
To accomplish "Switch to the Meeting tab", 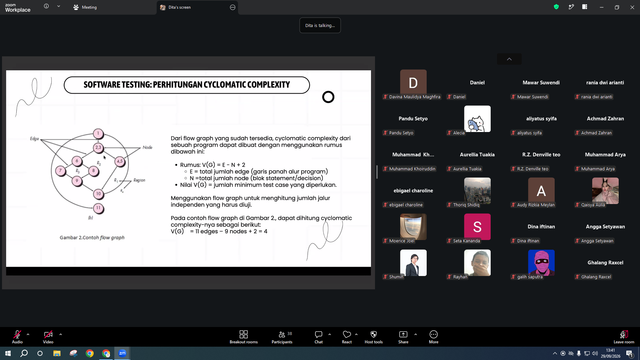I will [85, 7].
